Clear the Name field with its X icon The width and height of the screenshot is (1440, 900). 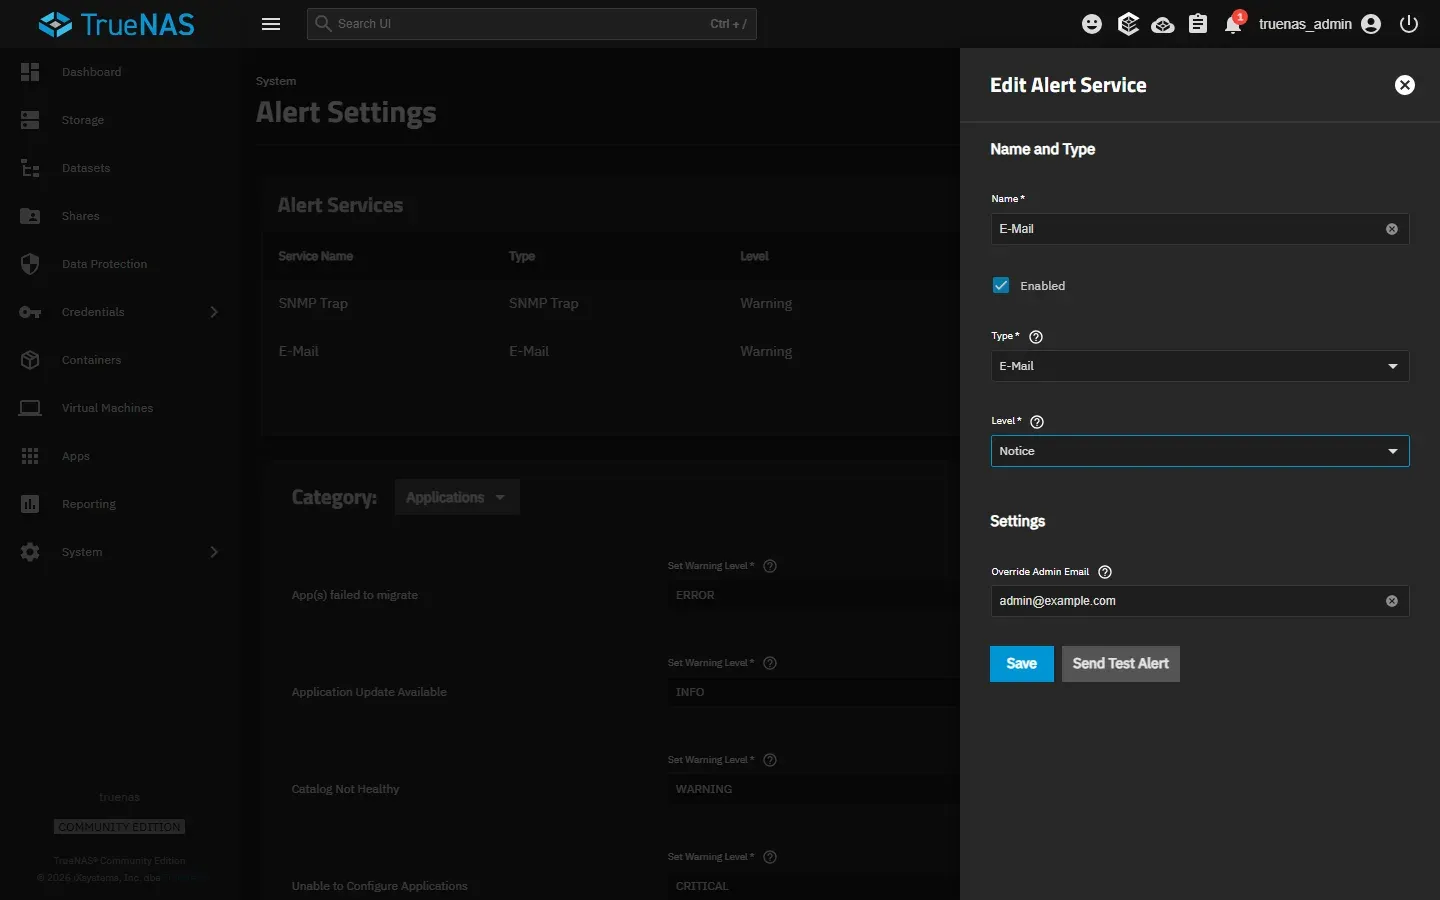click(x=1392, y=229)
